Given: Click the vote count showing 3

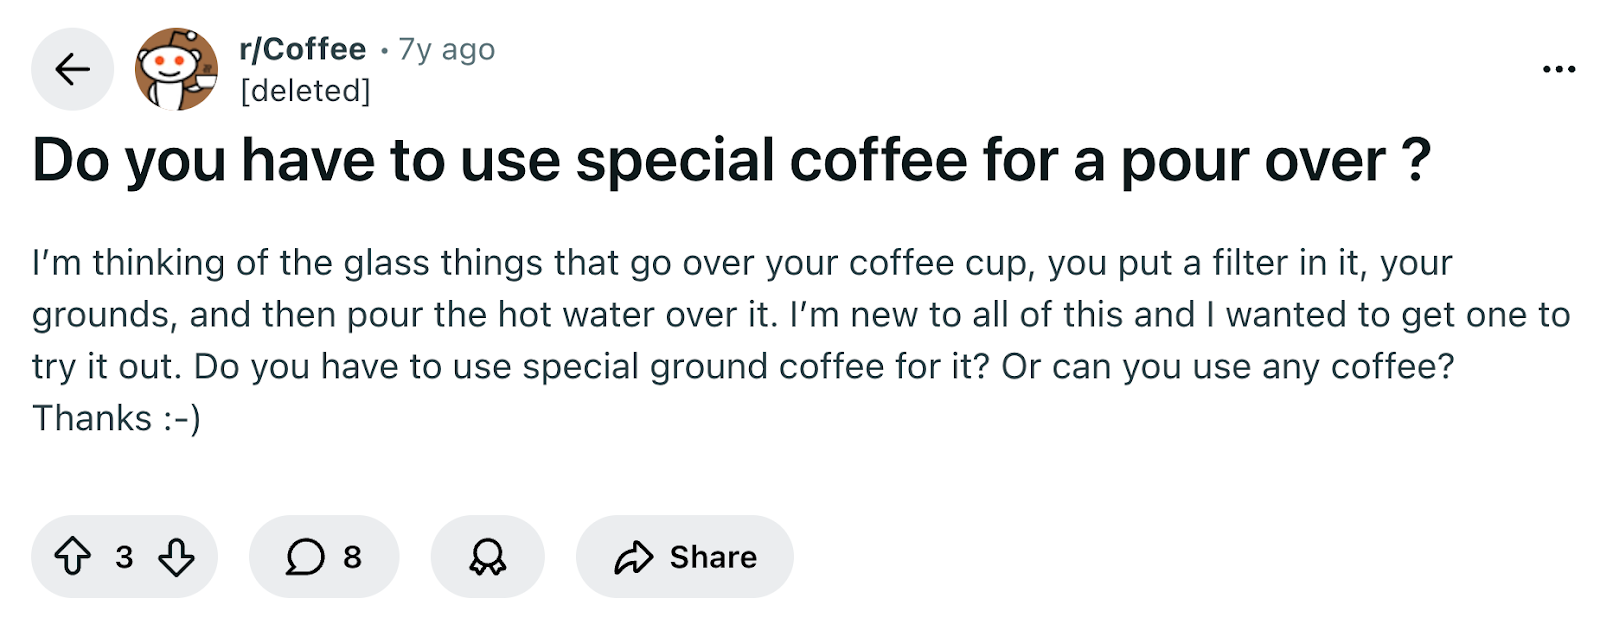Looking at the screenshot, I should coord(123,557).
